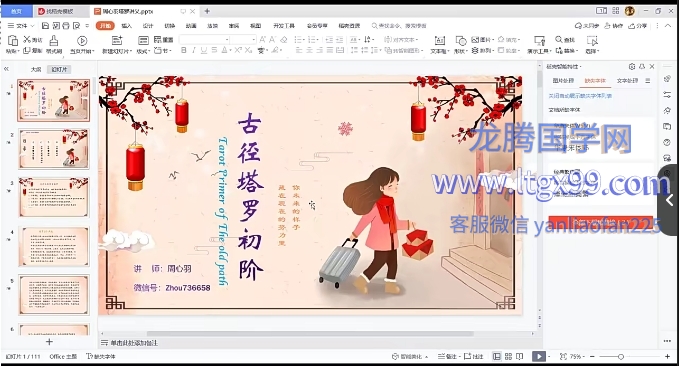Click the Find magnifier icon
Image resolution: width=679 pixels, height=366 pixels.
pos(559,39)
